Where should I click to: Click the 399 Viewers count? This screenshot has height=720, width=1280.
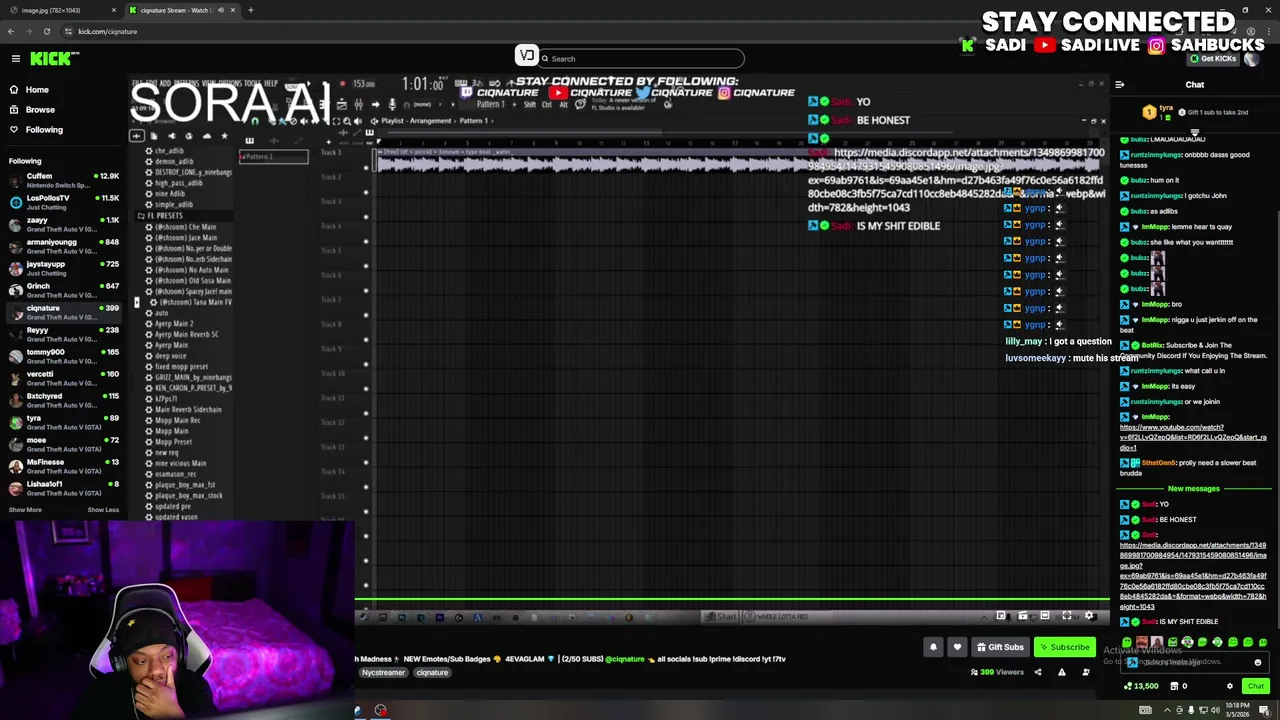click(997, 672)
